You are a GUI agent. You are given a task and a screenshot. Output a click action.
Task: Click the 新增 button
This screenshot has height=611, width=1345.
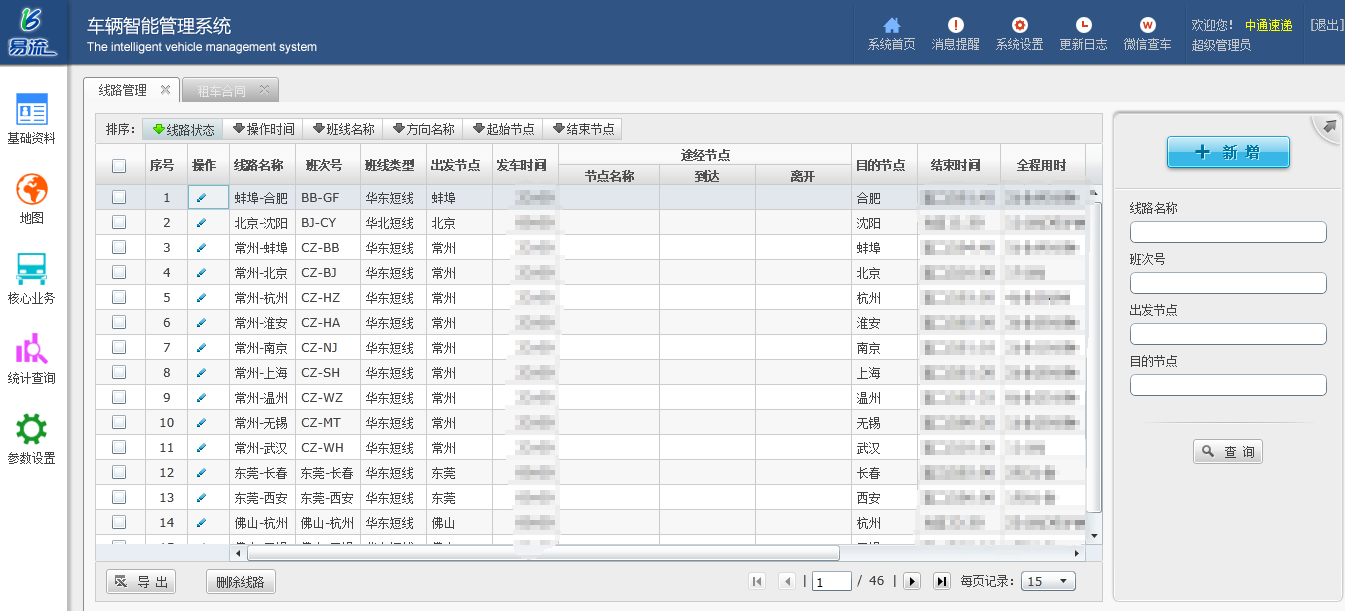(x=1228, y=152)
